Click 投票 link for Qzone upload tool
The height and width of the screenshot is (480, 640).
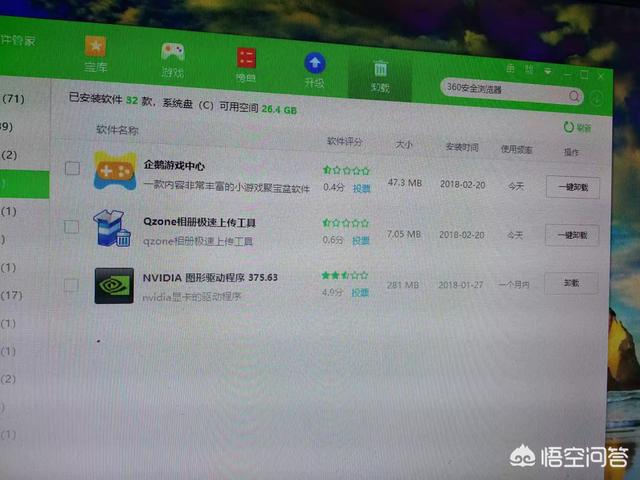[x=360, y=241]
